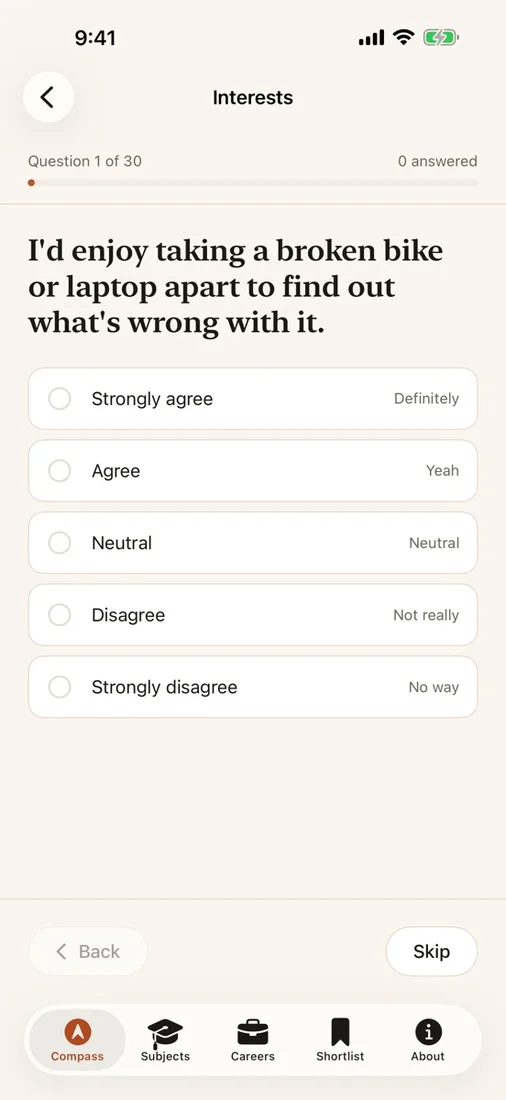
Task: Tap the Definitely label on first option
Action: 426,398
